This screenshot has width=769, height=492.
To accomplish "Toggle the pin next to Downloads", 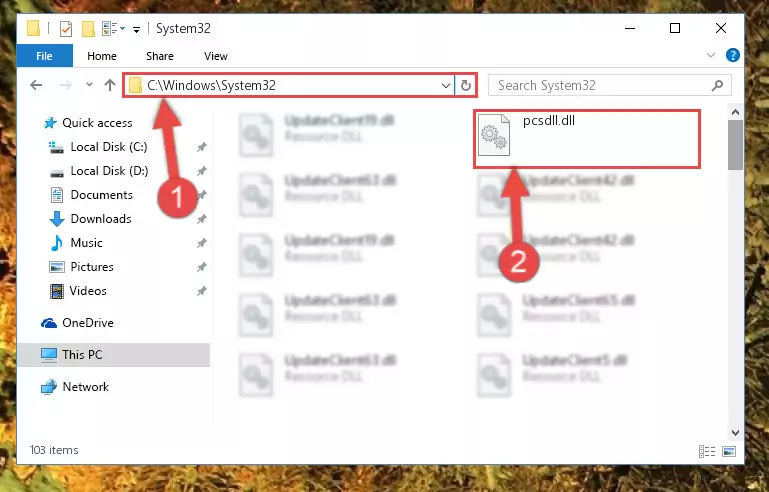I will 202,219.
